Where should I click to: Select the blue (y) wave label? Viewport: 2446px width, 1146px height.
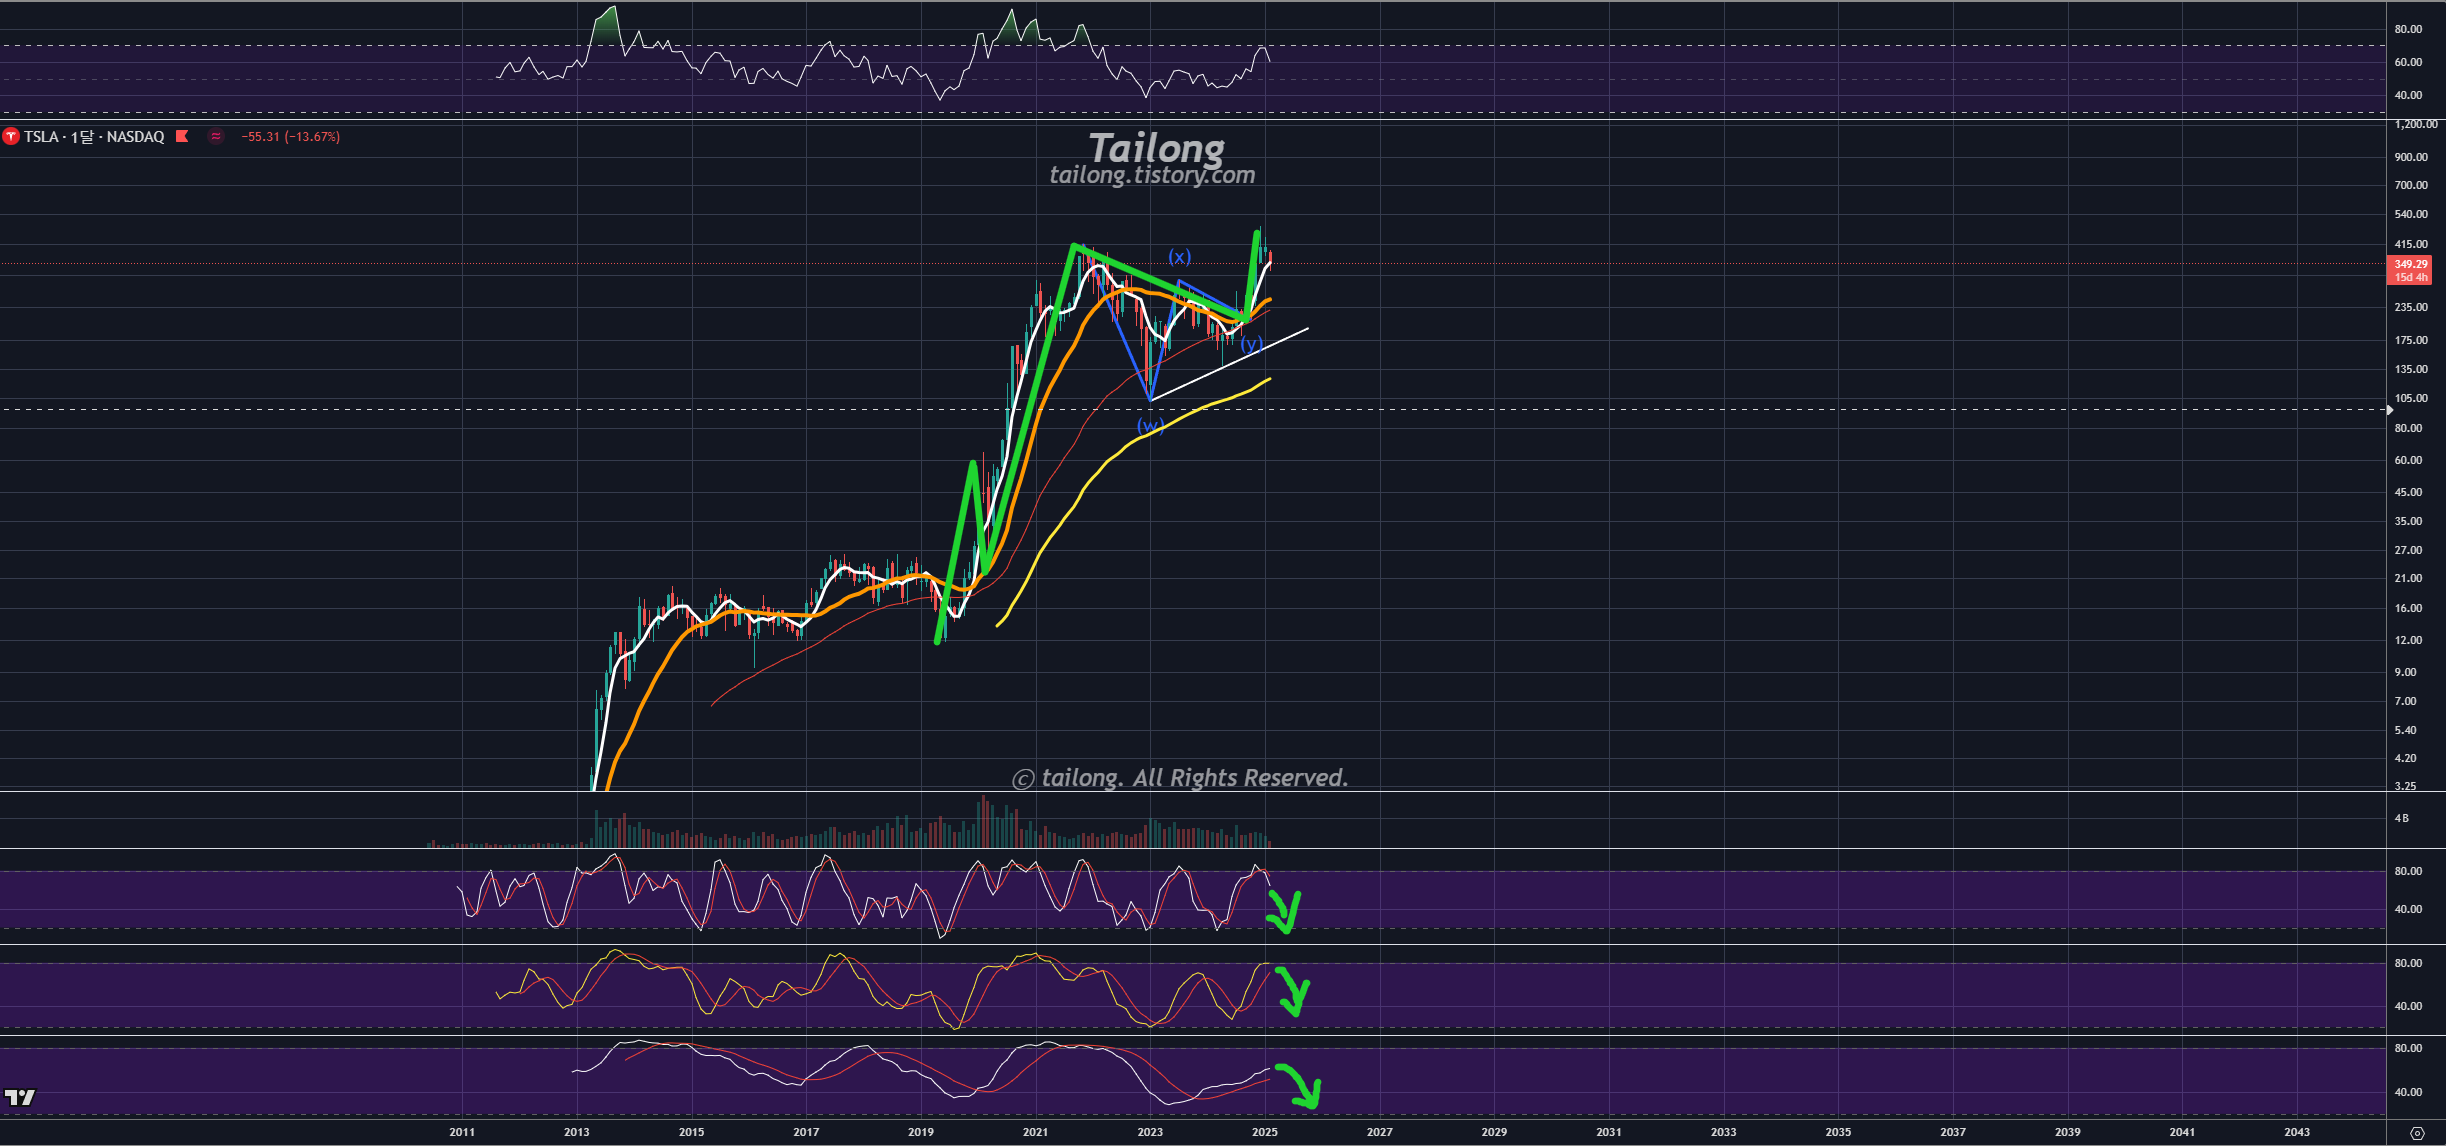1251,344
